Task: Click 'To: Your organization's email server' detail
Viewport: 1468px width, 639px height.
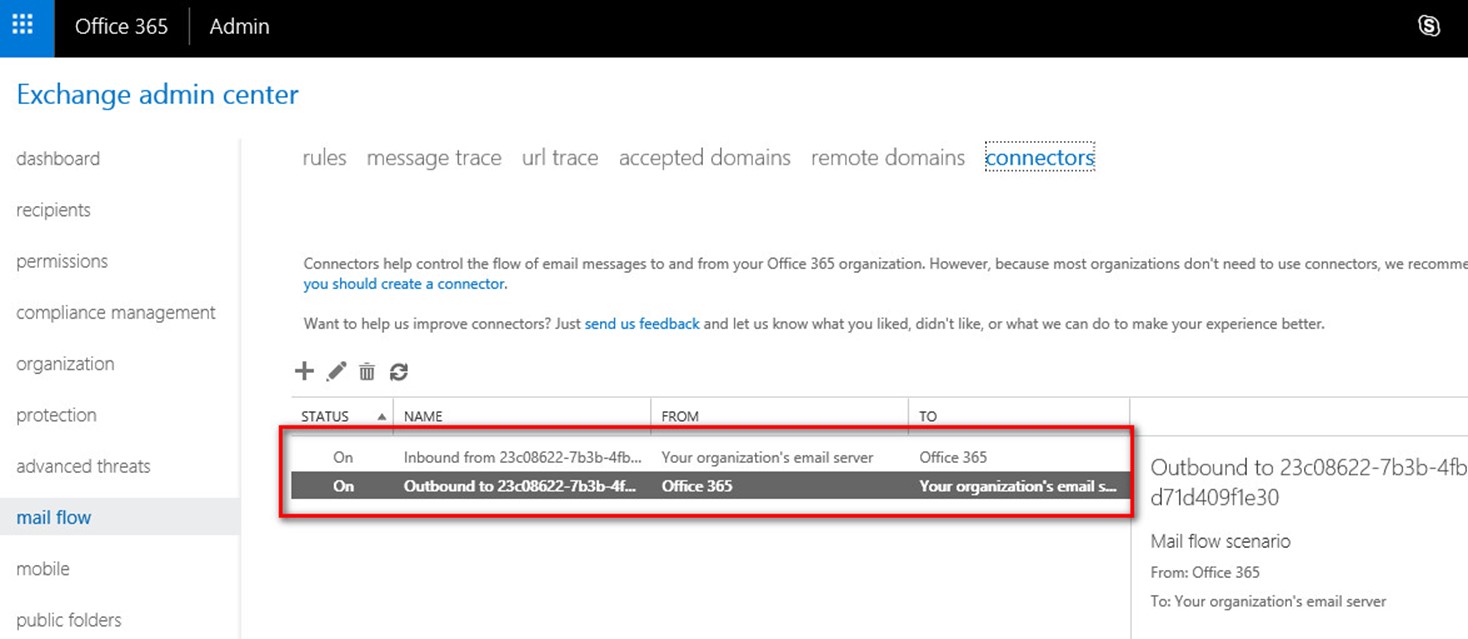Action: click(x=1268, y=601)
